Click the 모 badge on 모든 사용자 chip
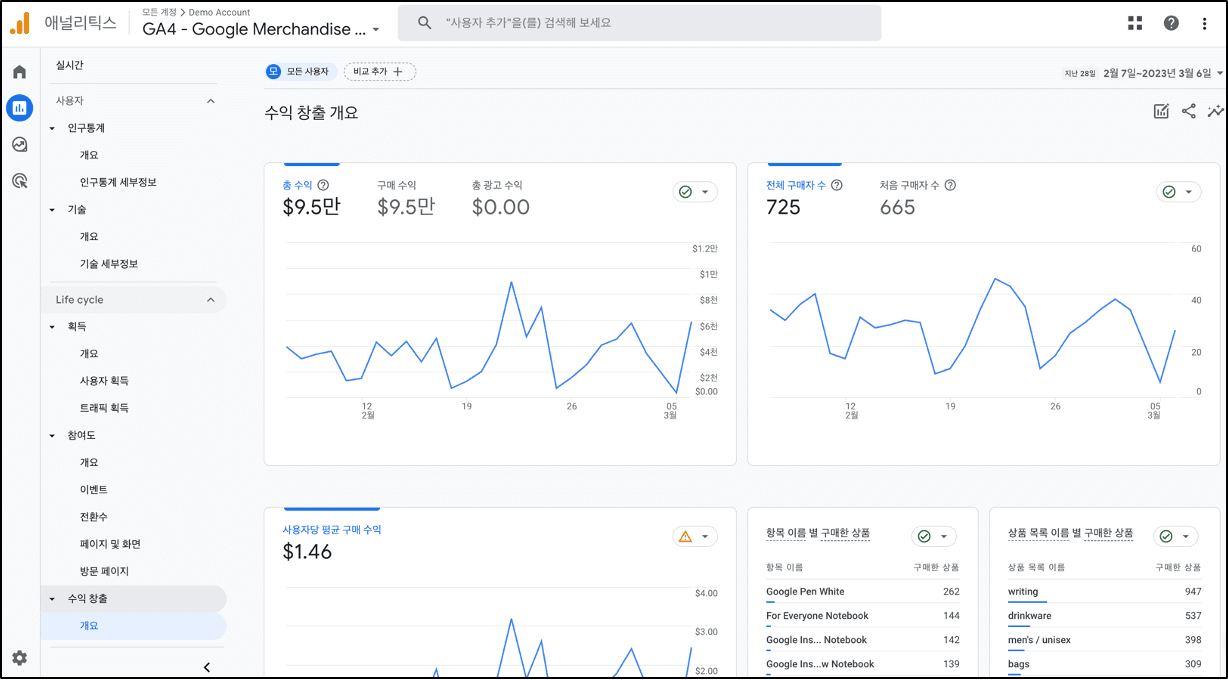Viewport: 1228px width, 680px height. click(x=273, y=72)
